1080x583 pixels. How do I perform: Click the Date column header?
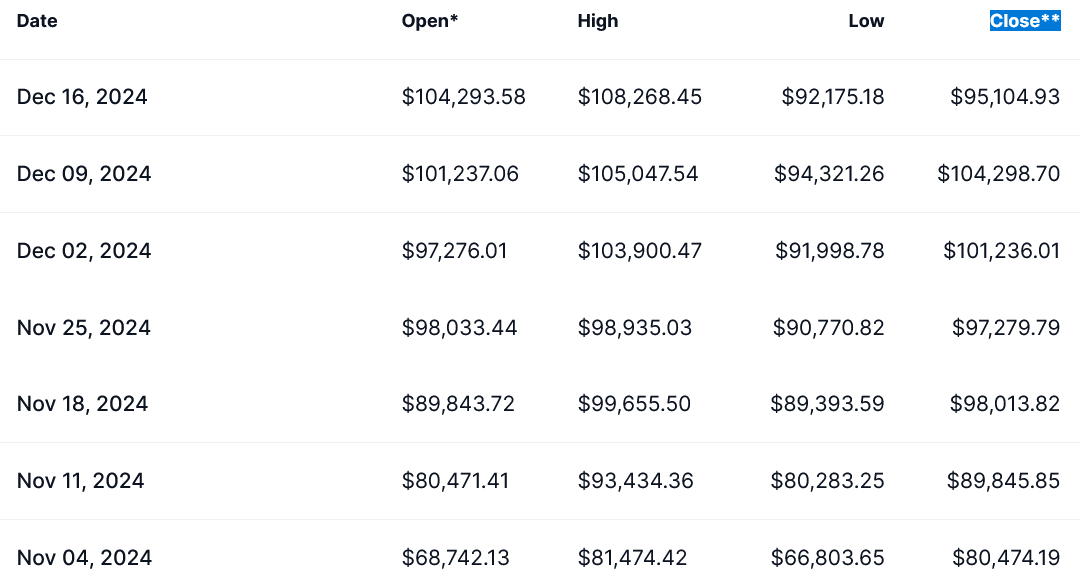click(x=37, y=21)
